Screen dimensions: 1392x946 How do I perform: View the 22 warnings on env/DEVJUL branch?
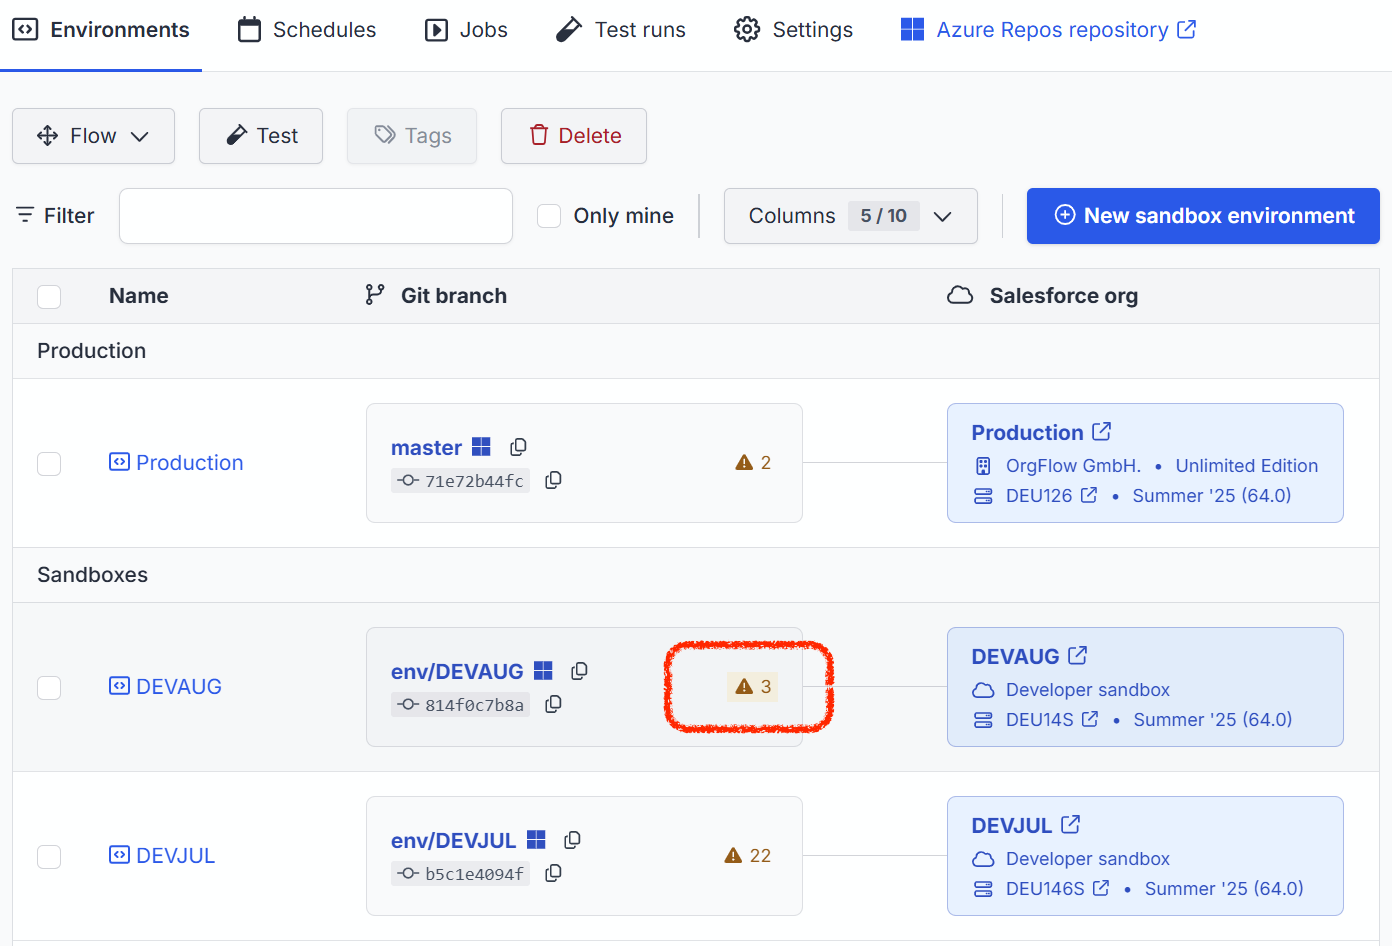[x=747, y=856]
